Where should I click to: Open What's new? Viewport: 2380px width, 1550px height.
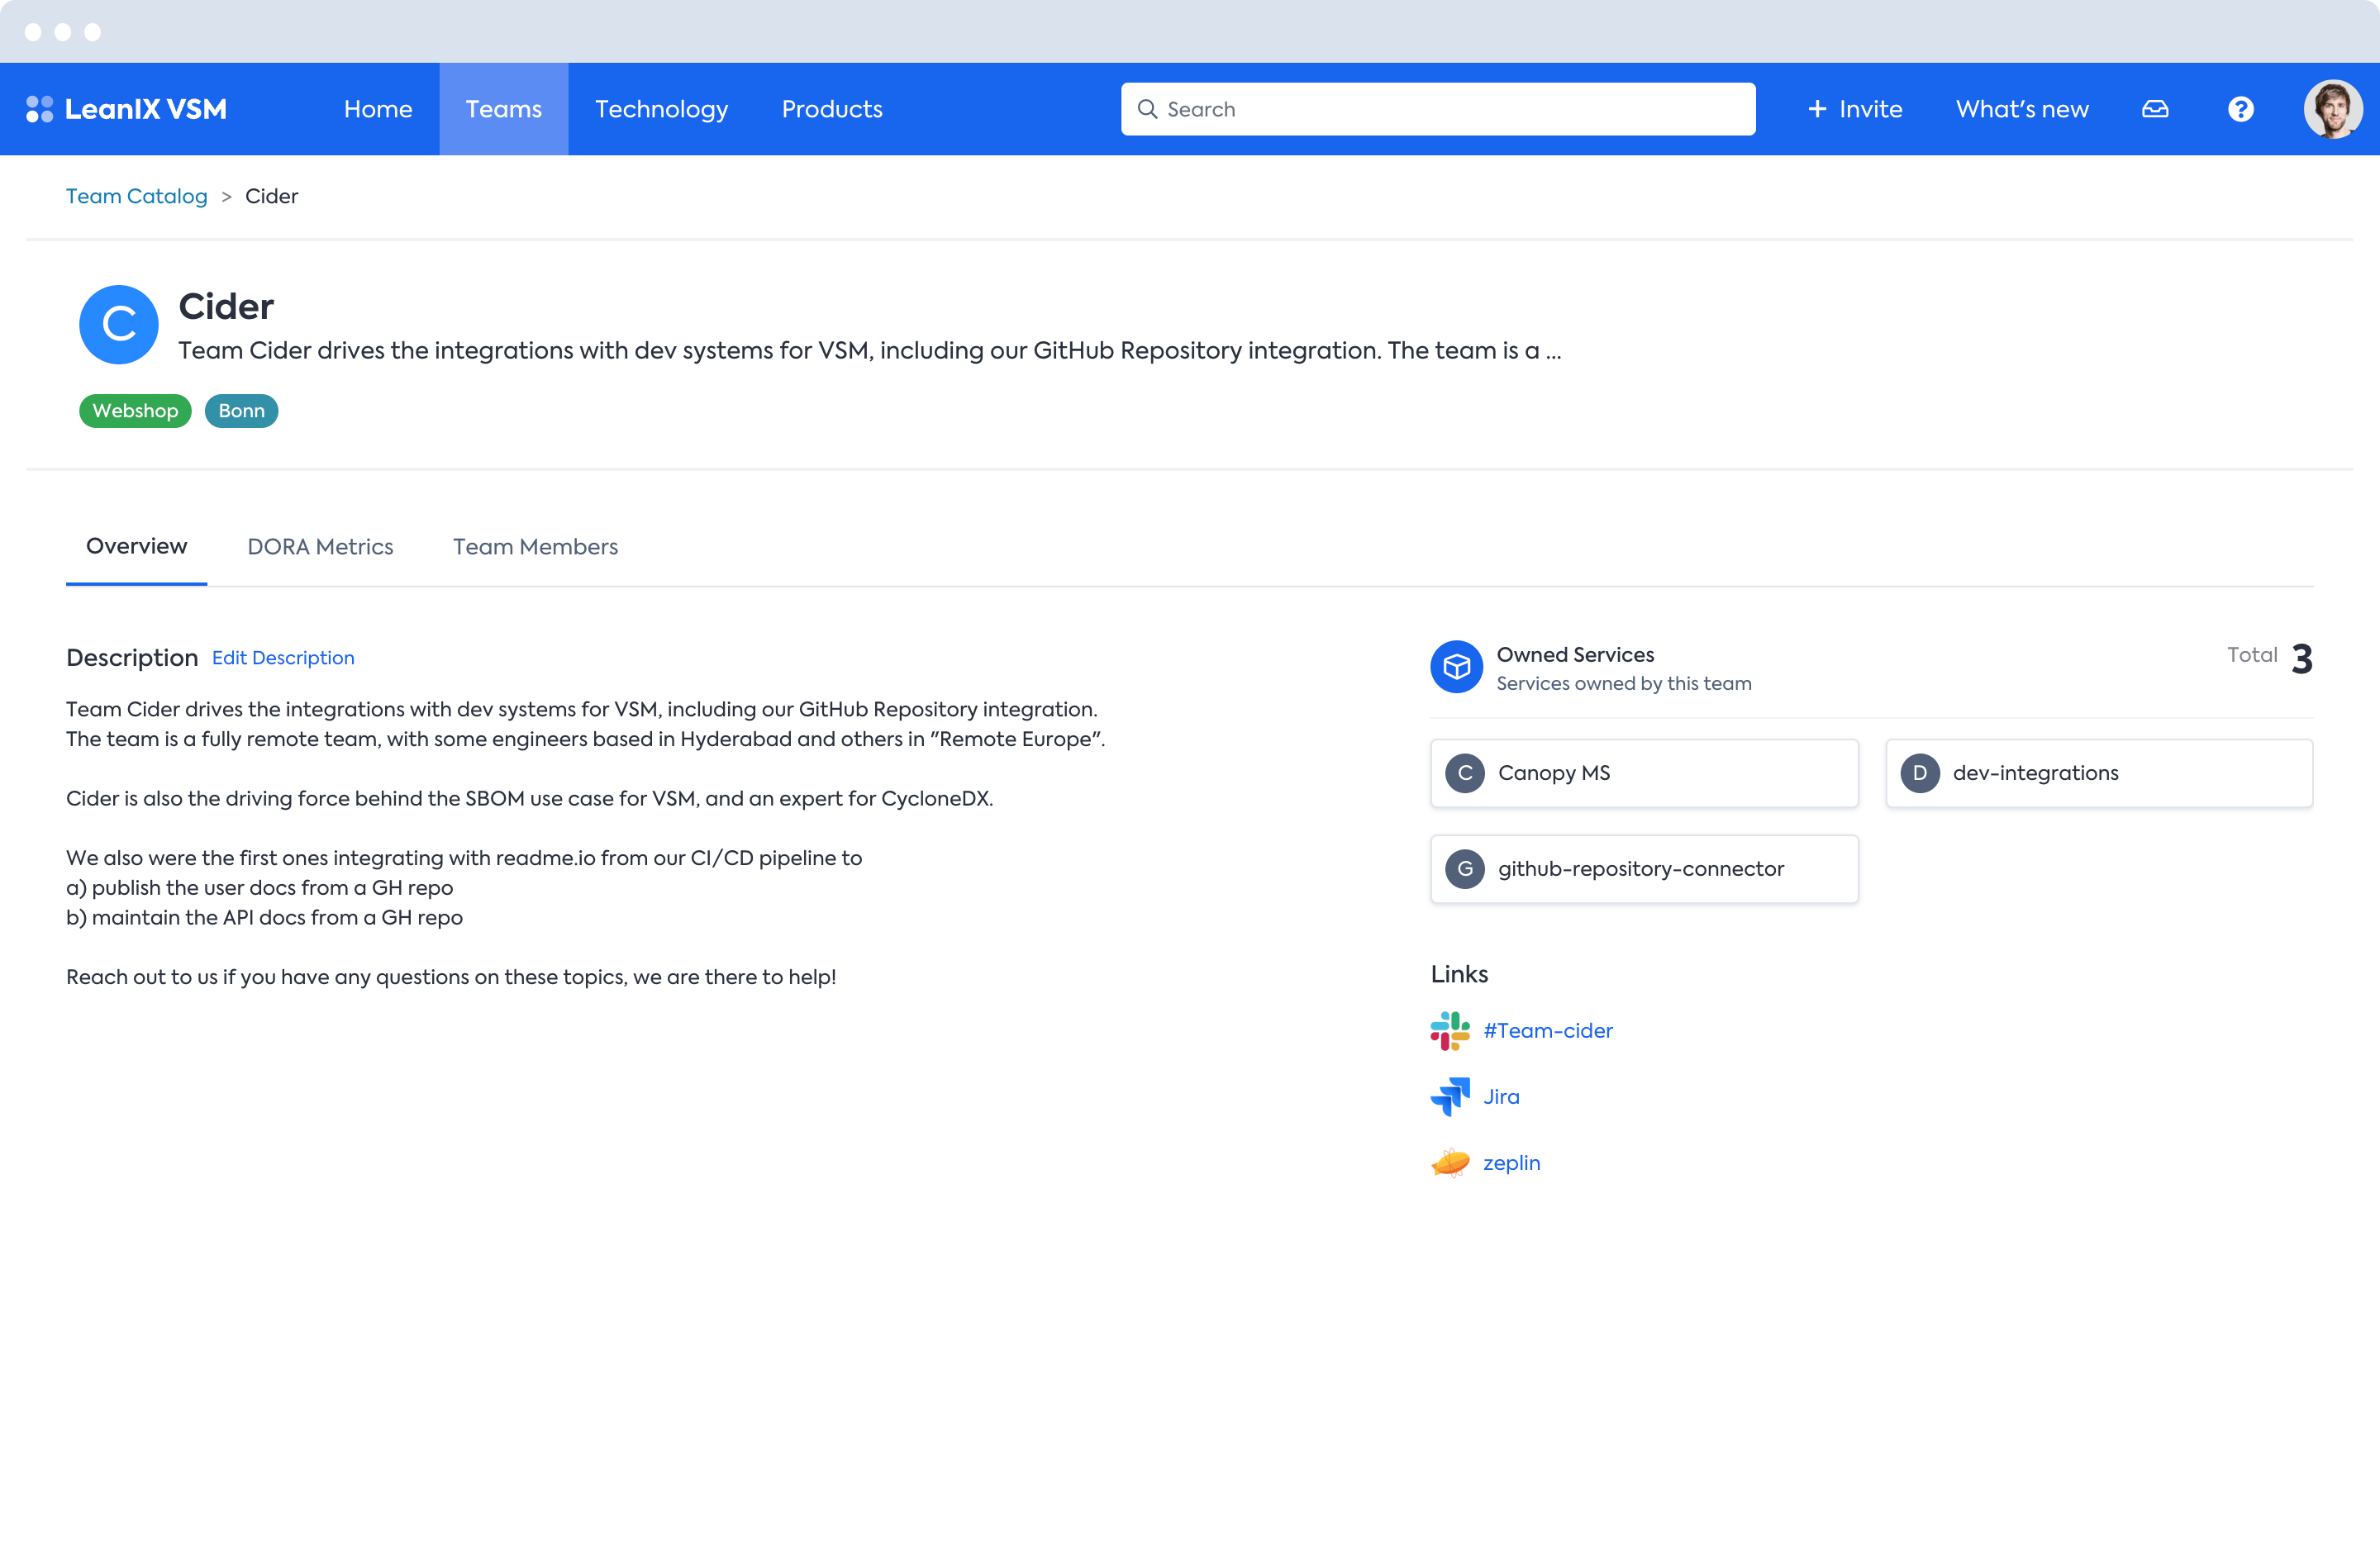(x=2022, y=109)
